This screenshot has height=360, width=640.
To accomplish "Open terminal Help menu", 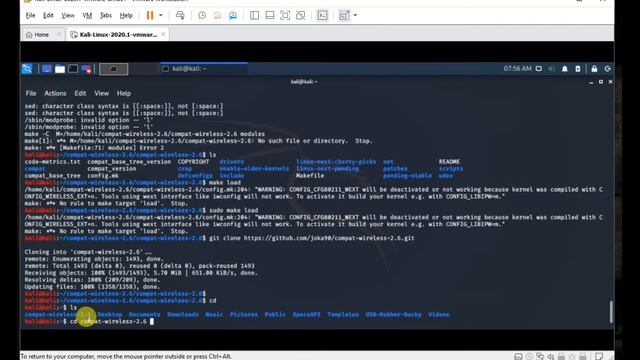I will [124, 93].
